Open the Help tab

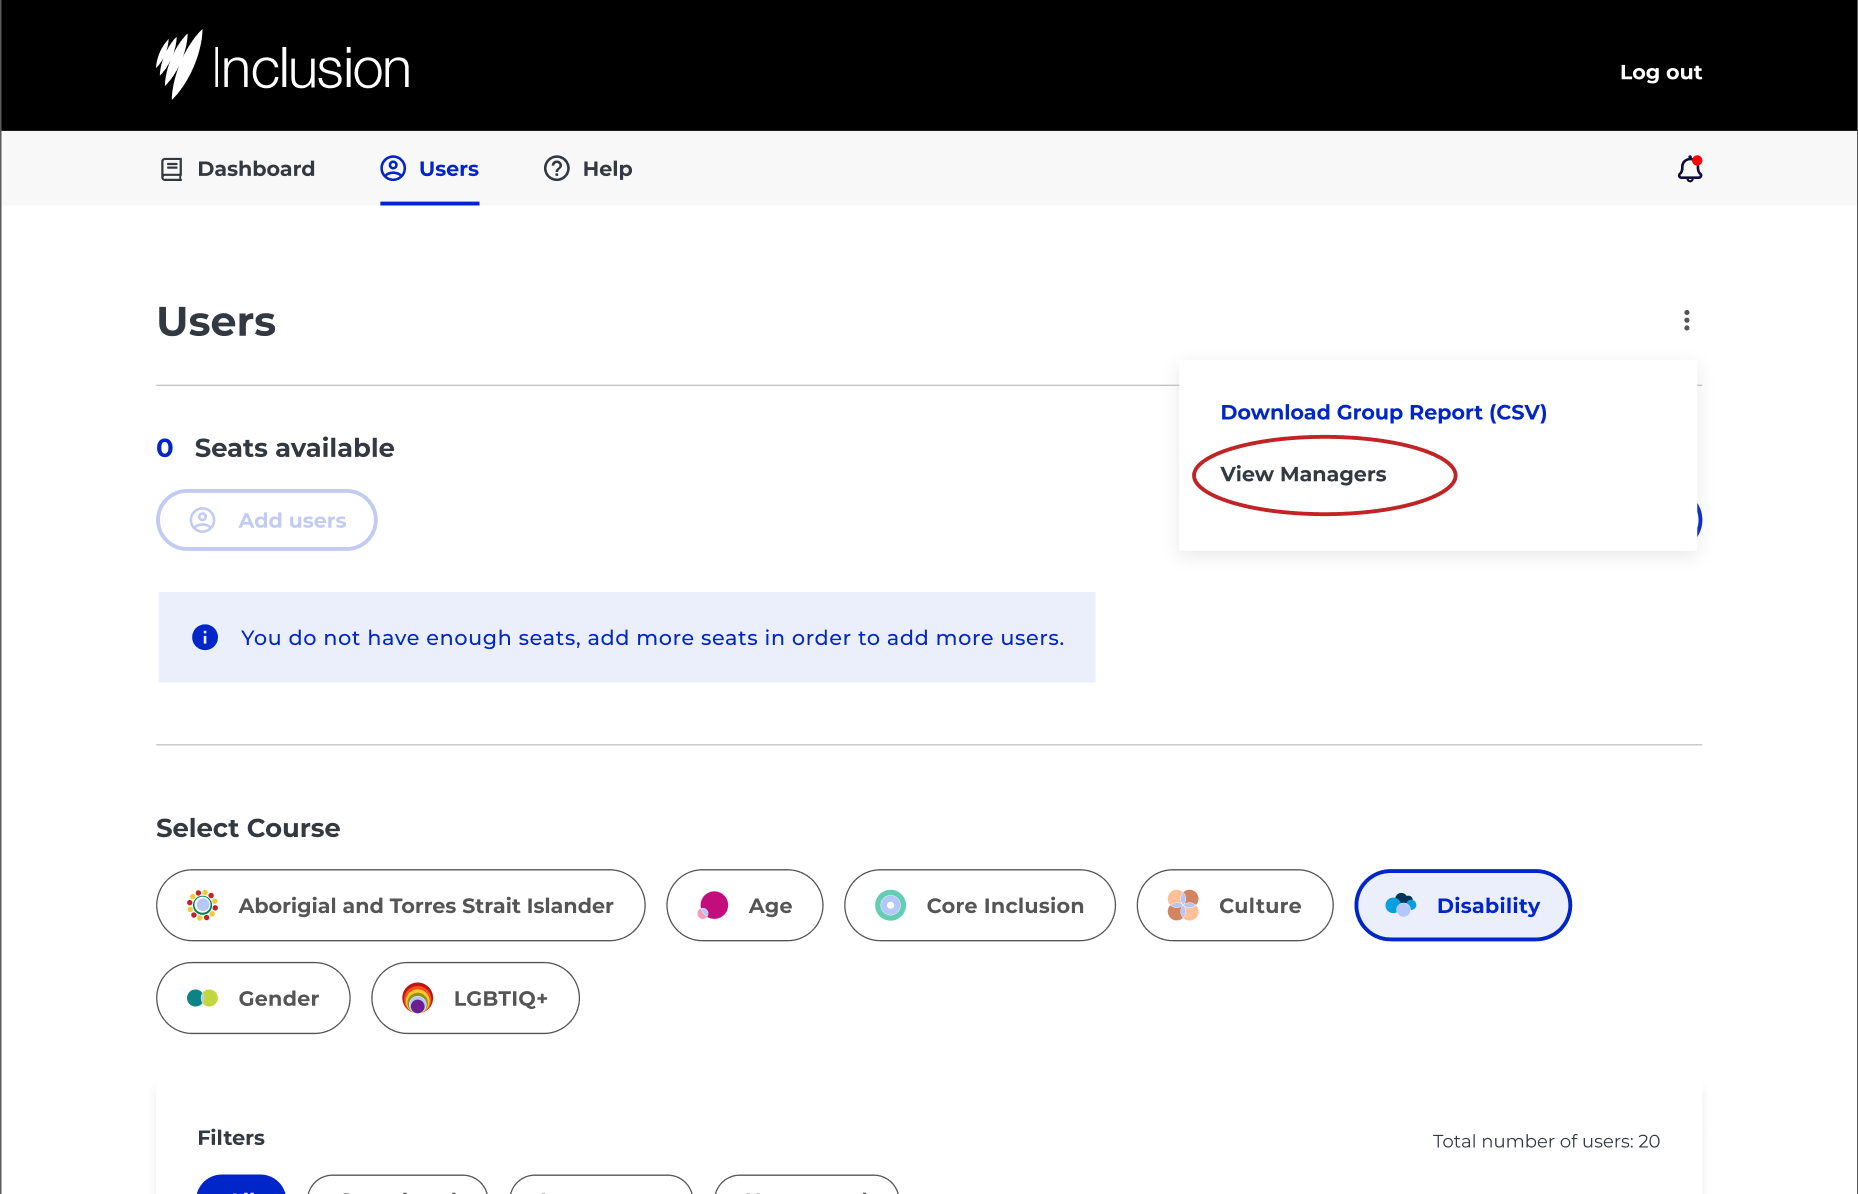606,169
